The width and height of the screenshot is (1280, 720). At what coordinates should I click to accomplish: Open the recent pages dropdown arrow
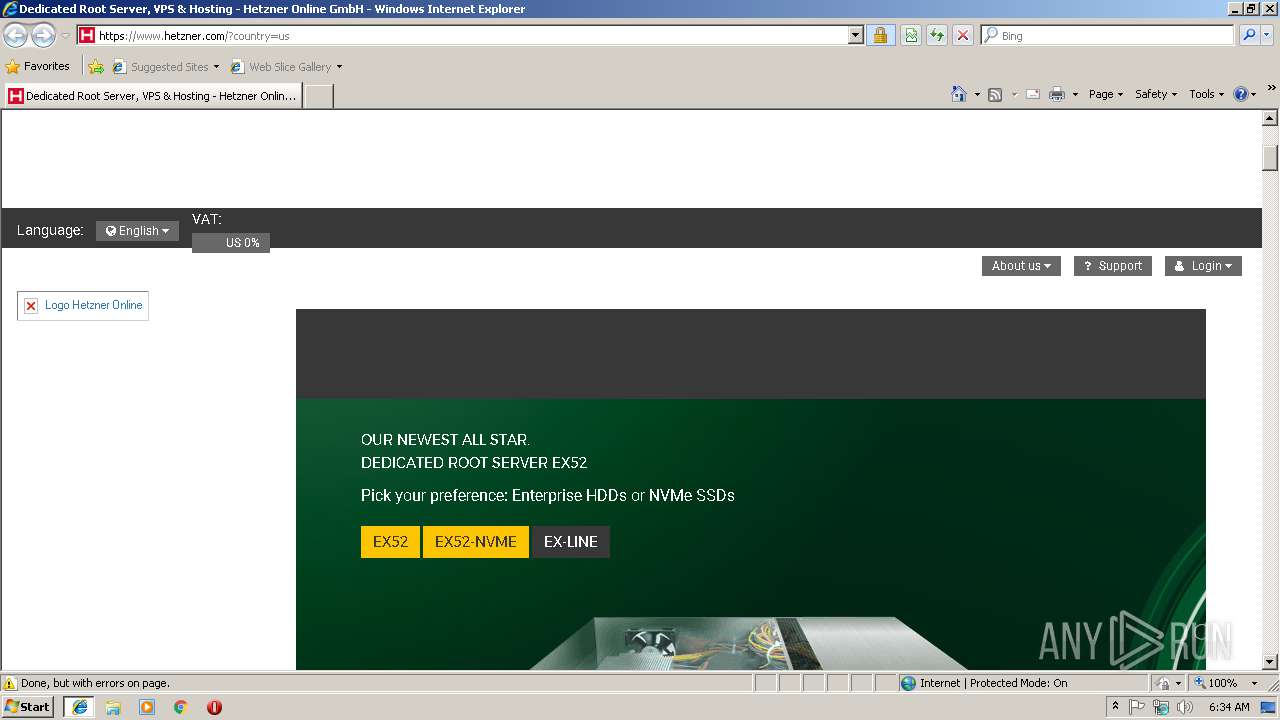point(65,36)
